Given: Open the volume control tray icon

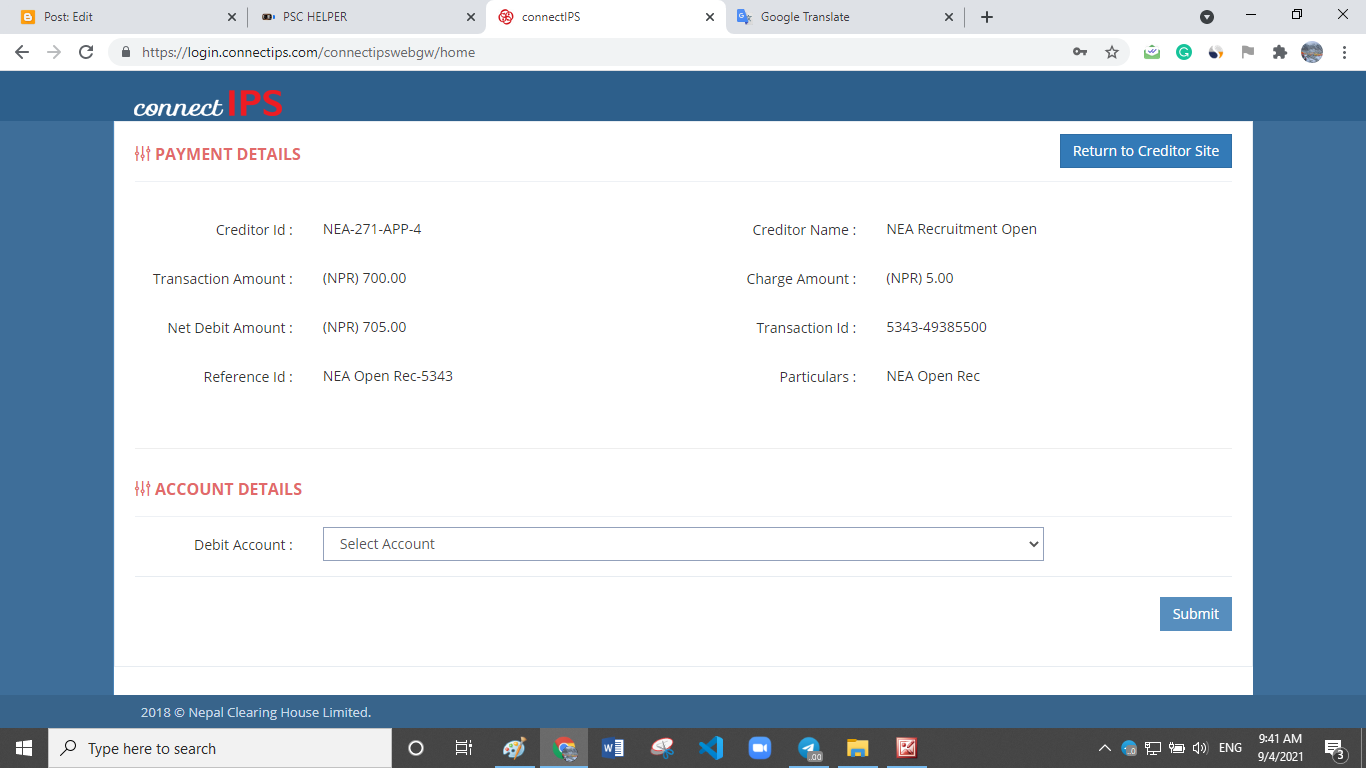Looking at the screenshot, I should [1201, 748].
